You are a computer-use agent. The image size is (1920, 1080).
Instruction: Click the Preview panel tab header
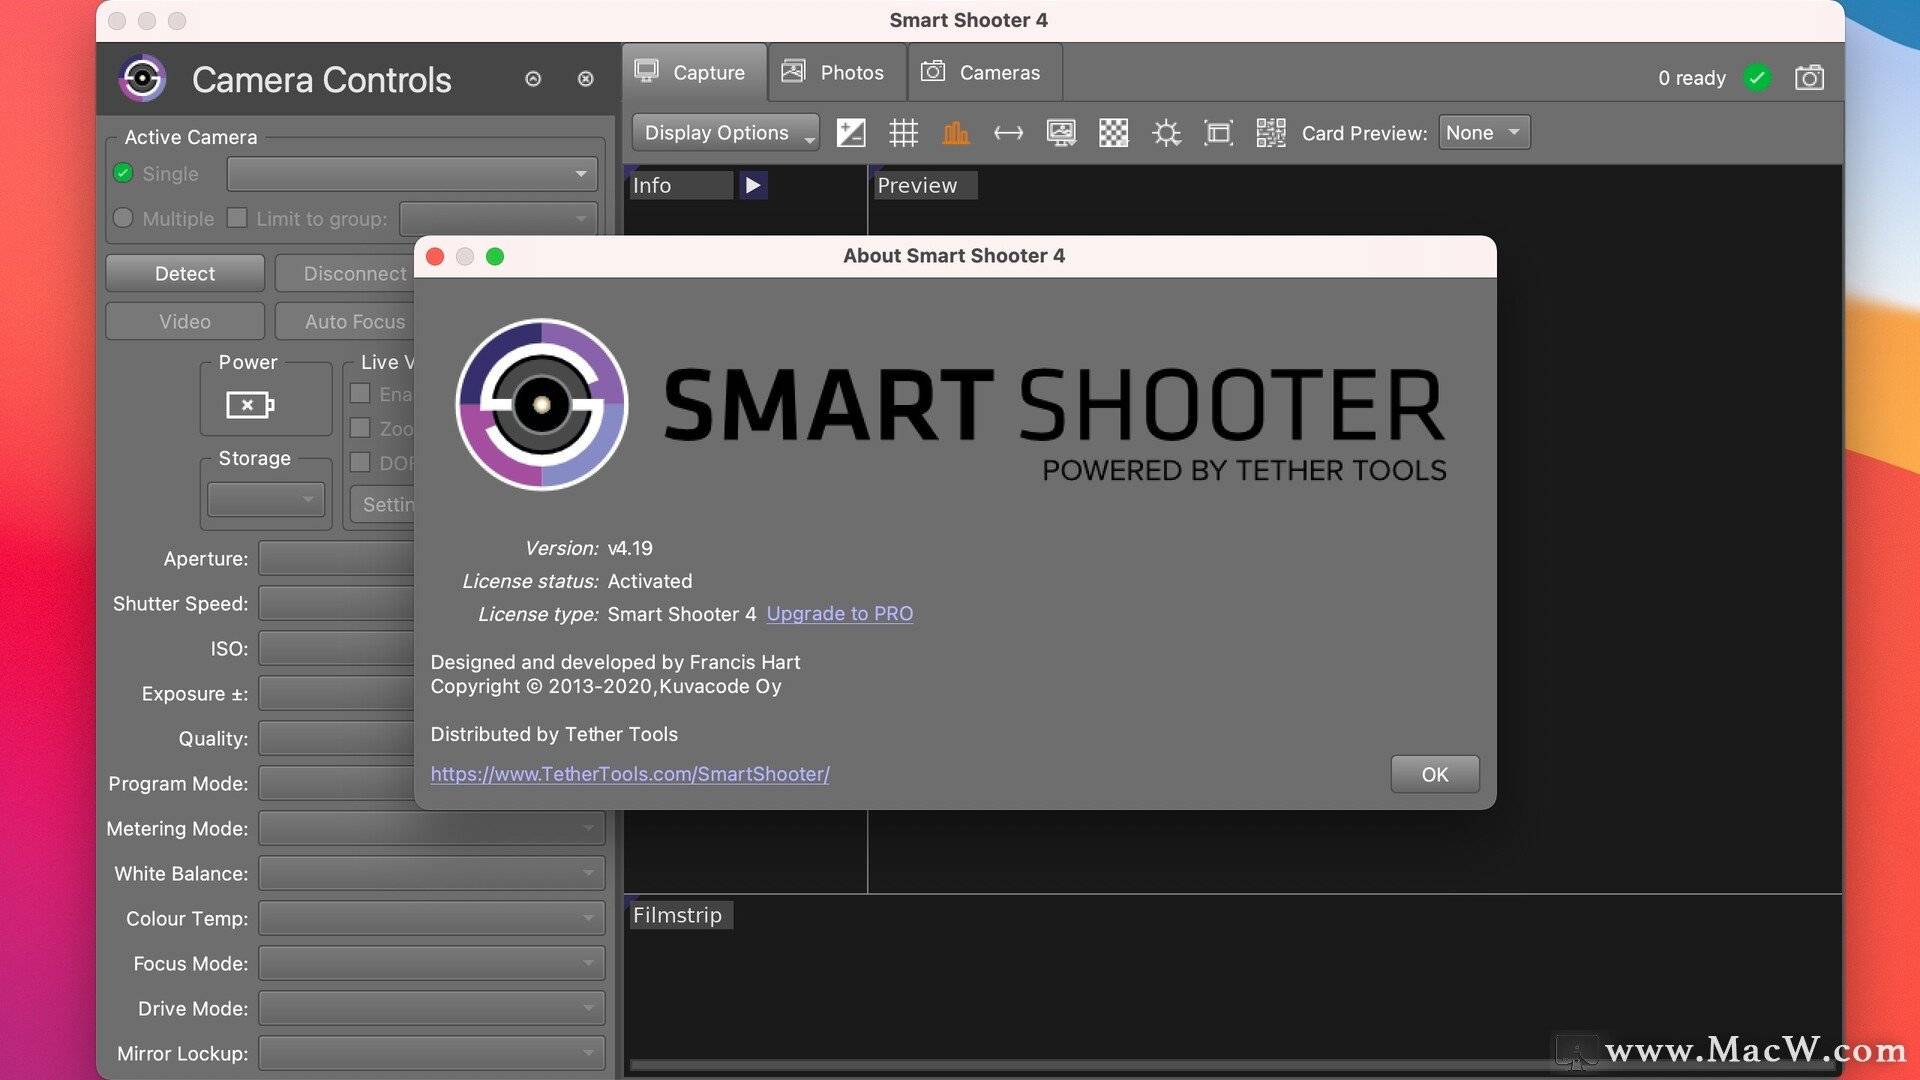[924, 185]
